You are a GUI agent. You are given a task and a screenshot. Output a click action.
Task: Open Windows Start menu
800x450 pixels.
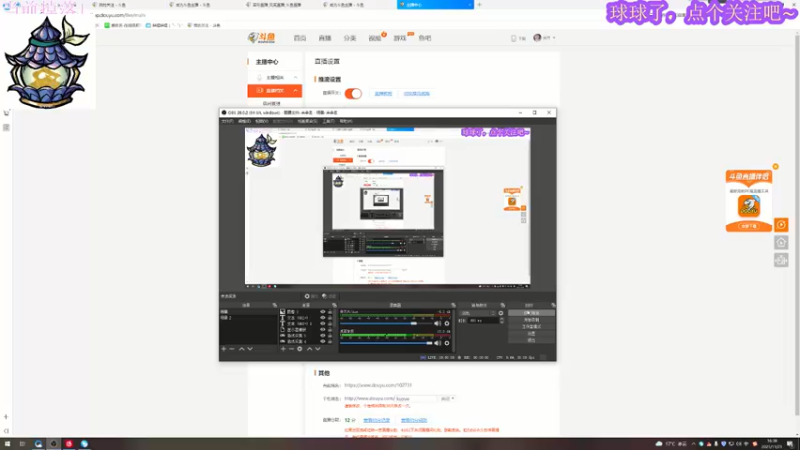(x=7, y=444)
